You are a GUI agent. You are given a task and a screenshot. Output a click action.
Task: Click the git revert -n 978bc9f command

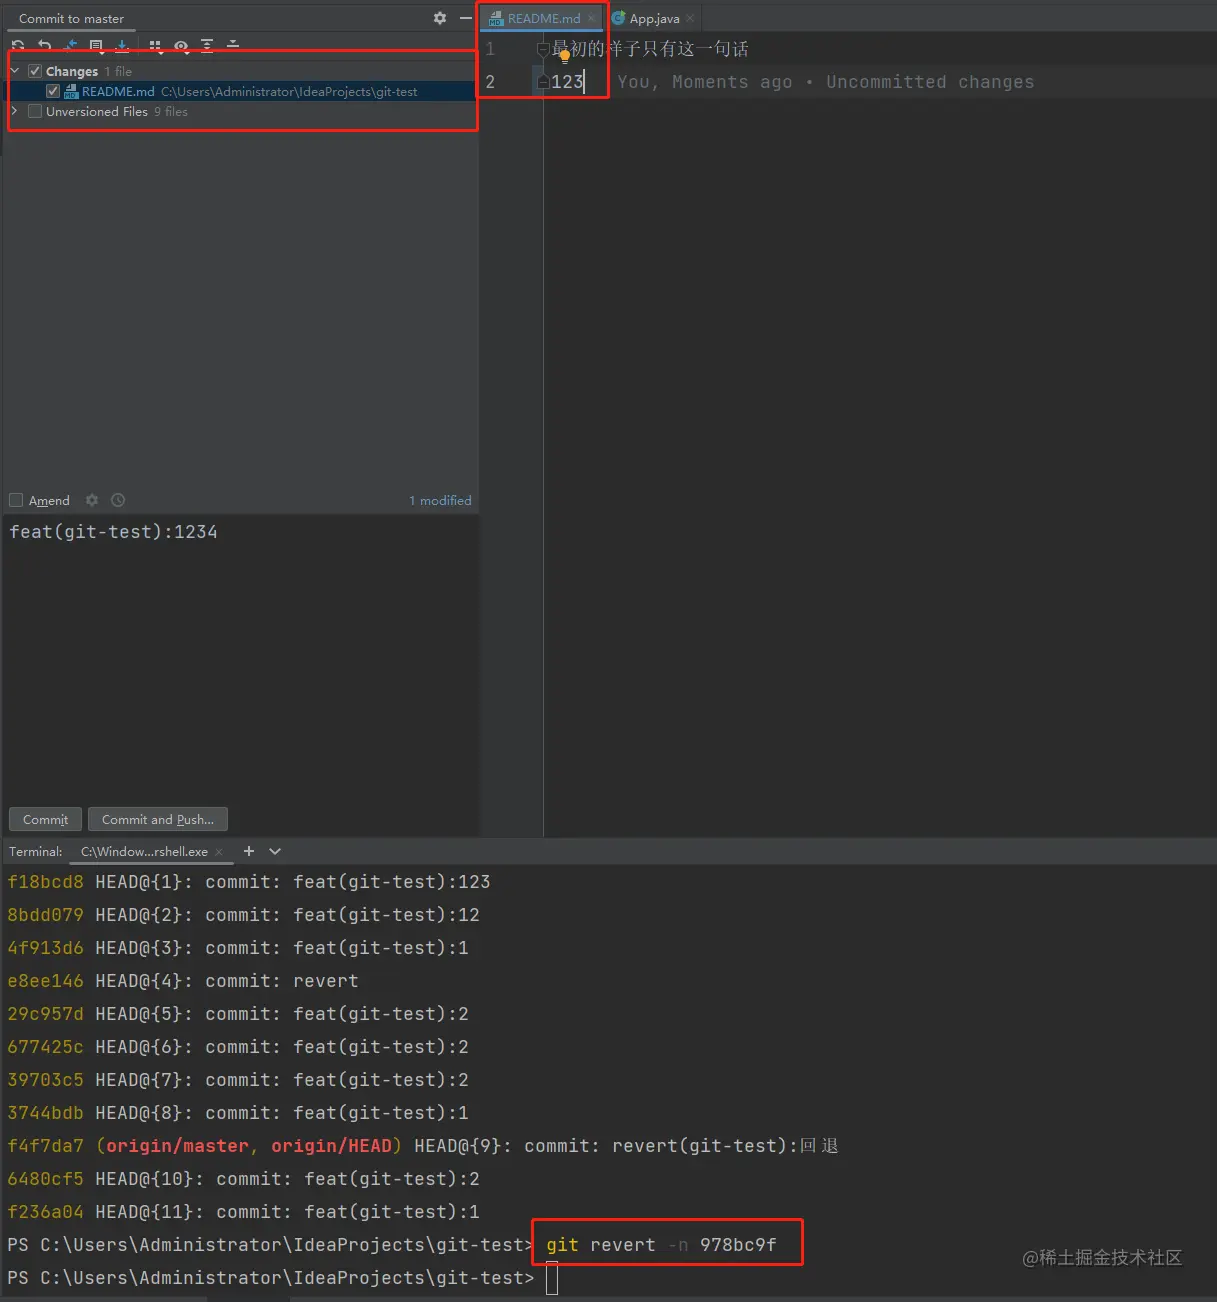tap(661, 1245)
